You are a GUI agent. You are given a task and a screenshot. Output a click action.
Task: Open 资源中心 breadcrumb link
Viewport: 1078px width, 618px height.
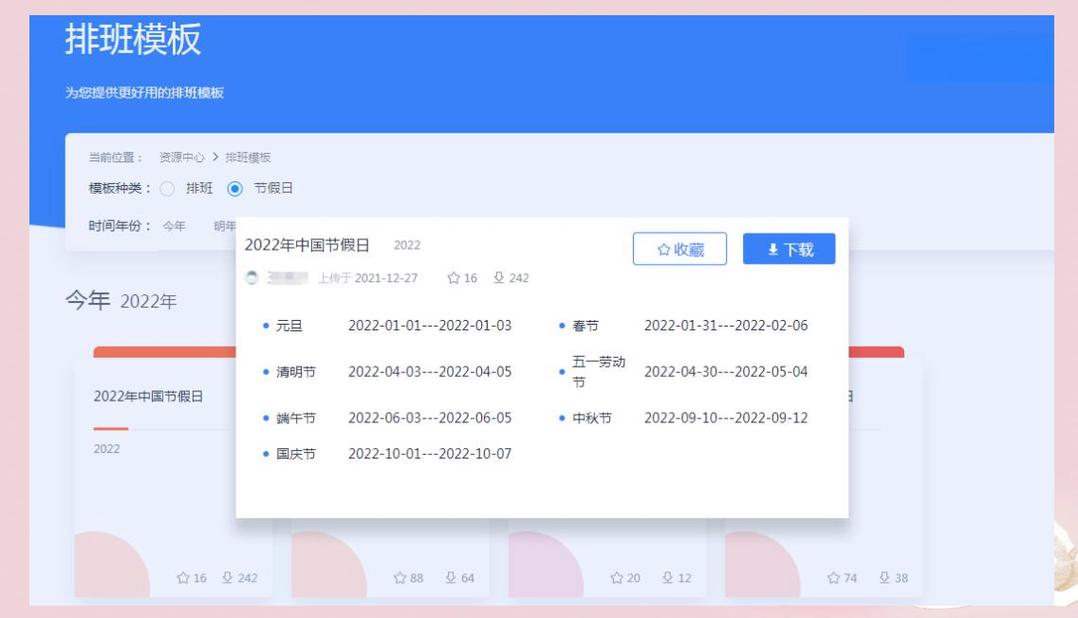182,157
